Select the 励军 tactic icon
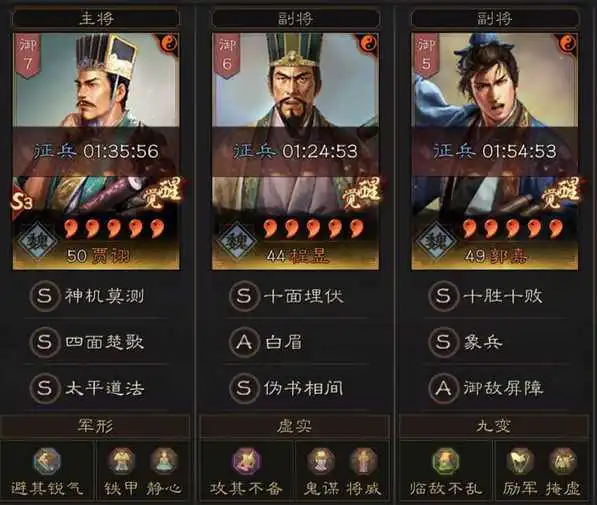The width and height of the screenshot is (597, 505). (x=520, y=461)
